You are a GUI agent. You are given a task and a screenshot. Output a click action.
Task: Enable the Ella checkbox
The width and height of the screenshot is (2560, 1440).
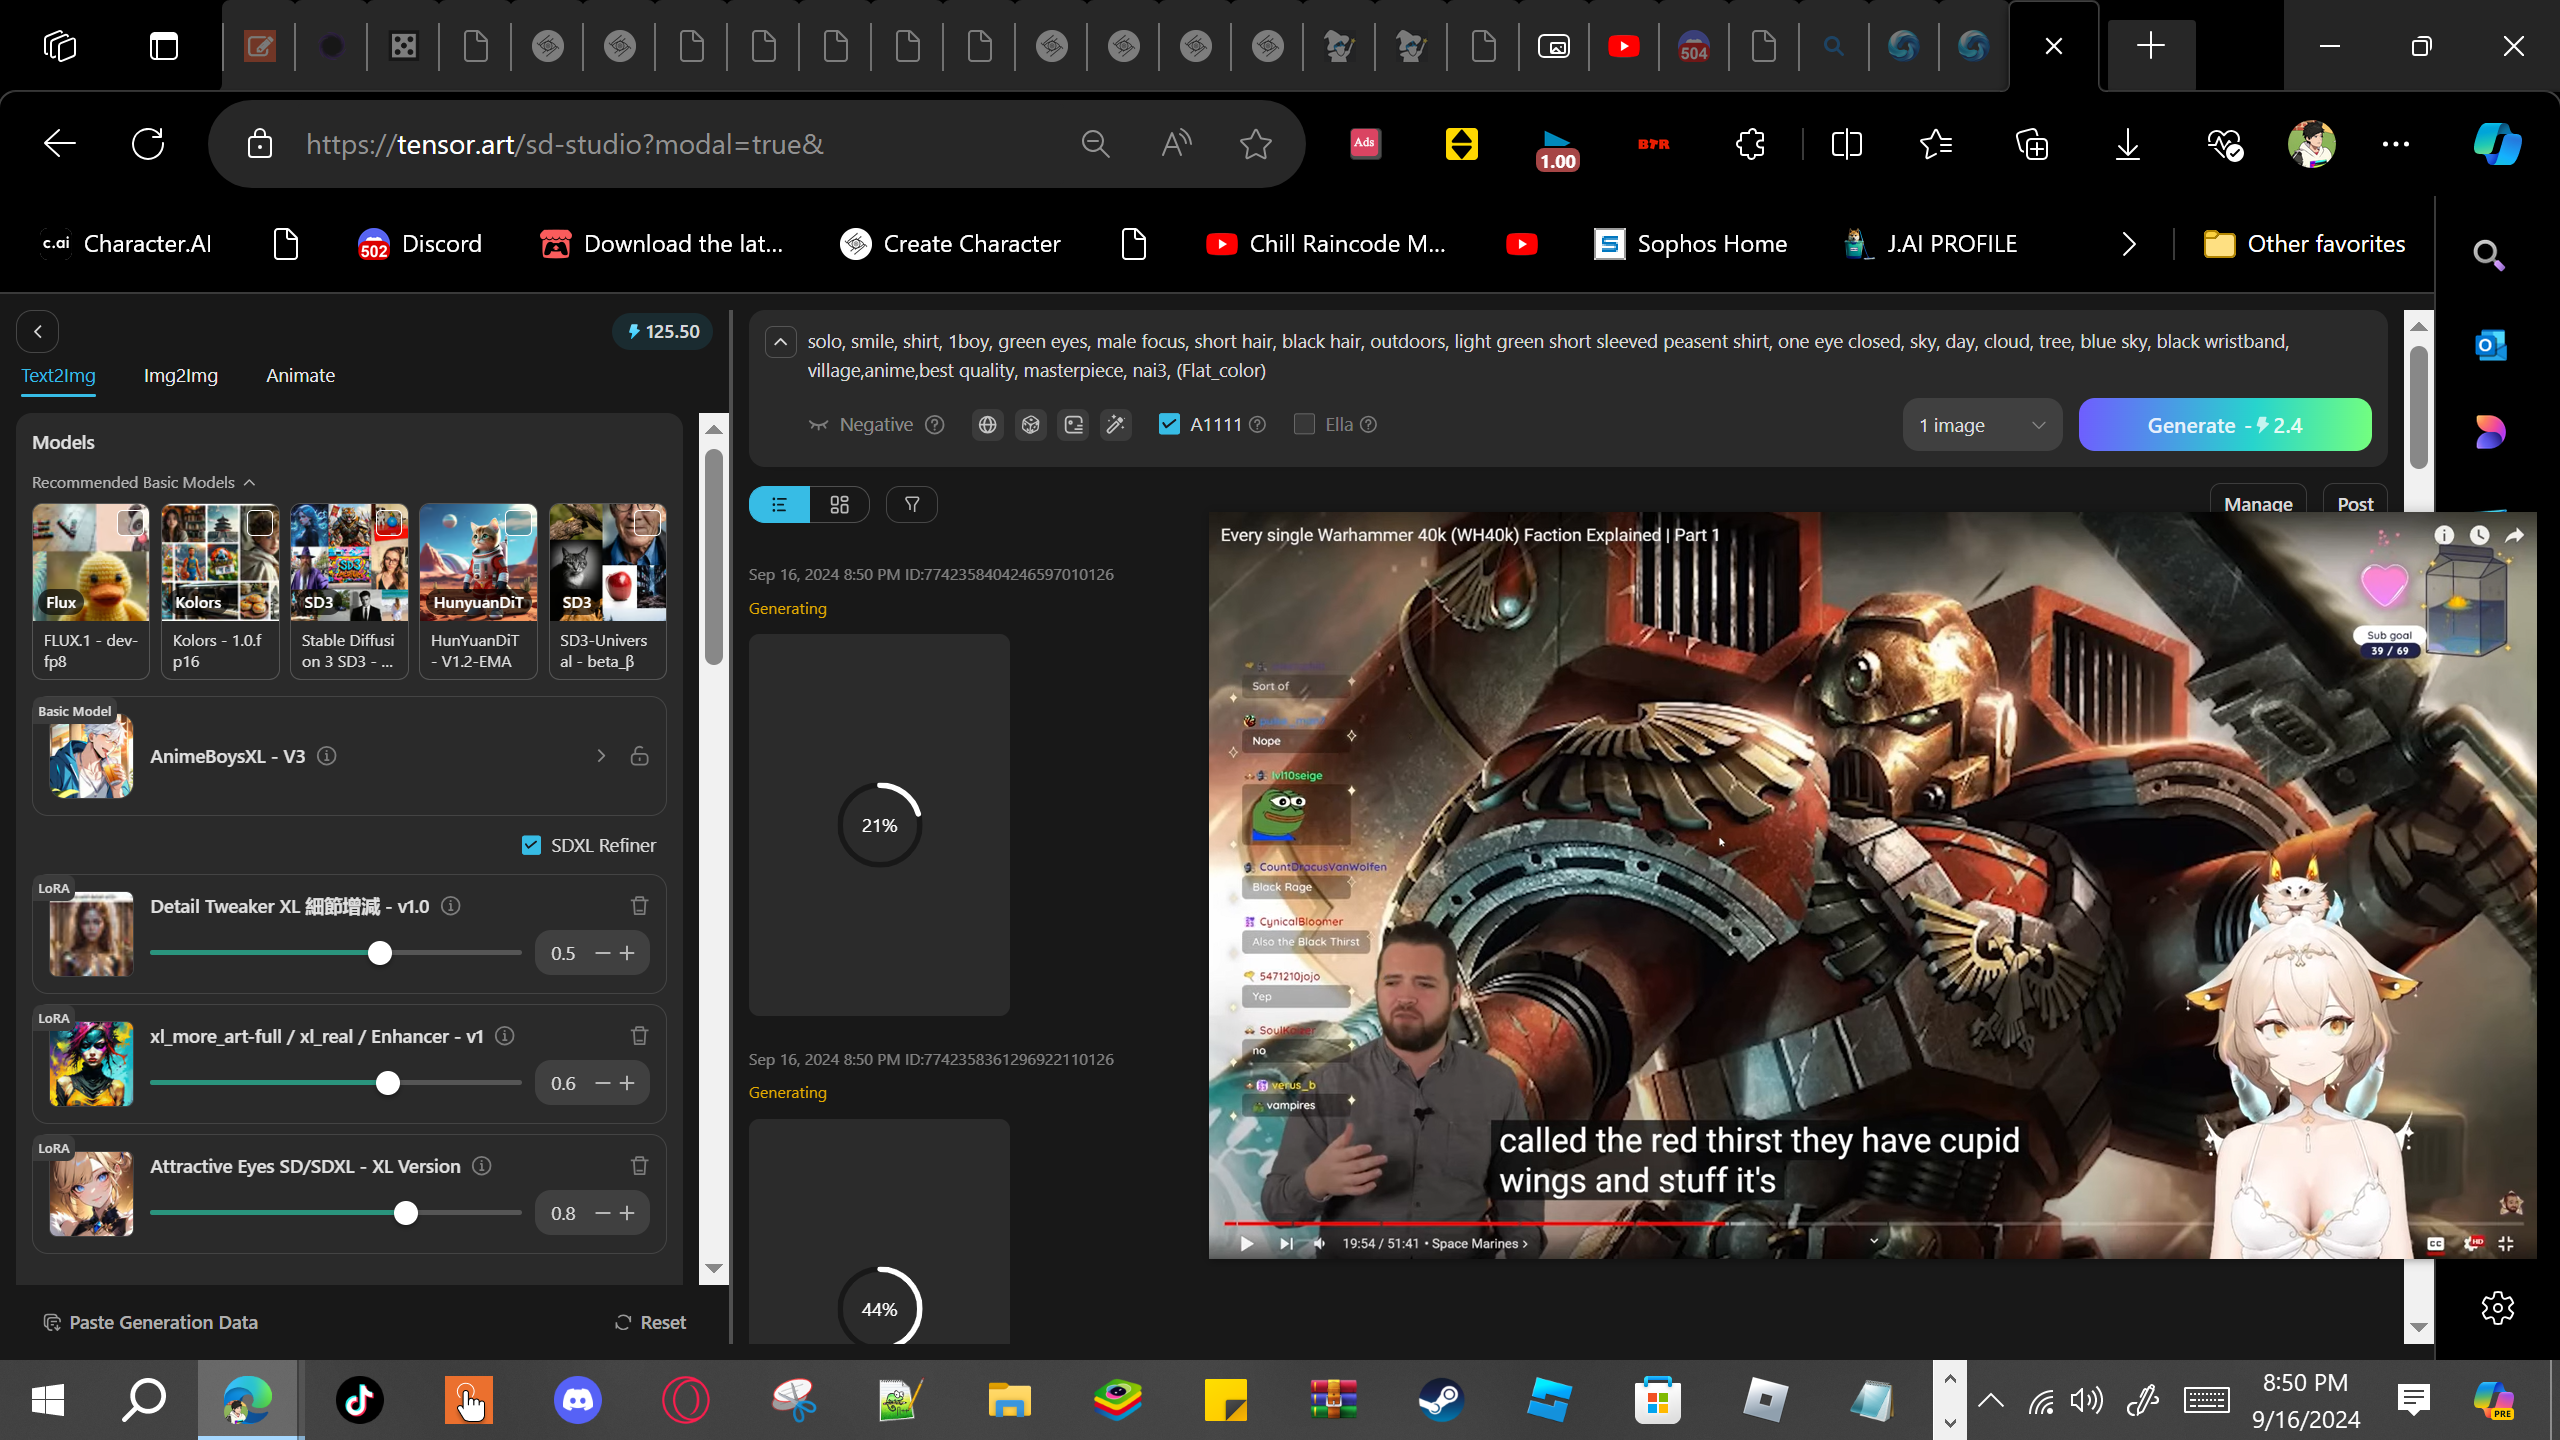pyautogui.click(x=1304, y=424)
